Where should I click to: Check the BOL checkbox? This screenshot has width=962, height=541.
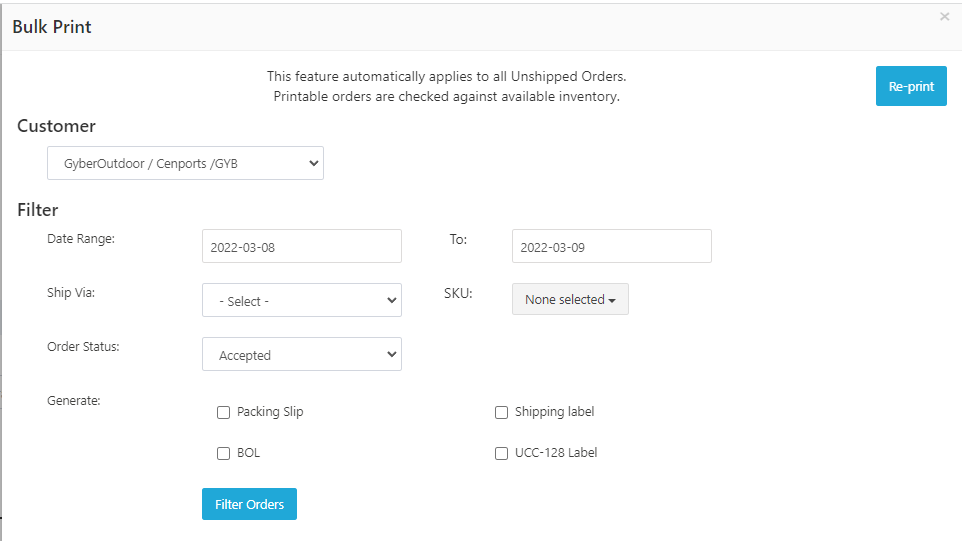coord(224,453)
